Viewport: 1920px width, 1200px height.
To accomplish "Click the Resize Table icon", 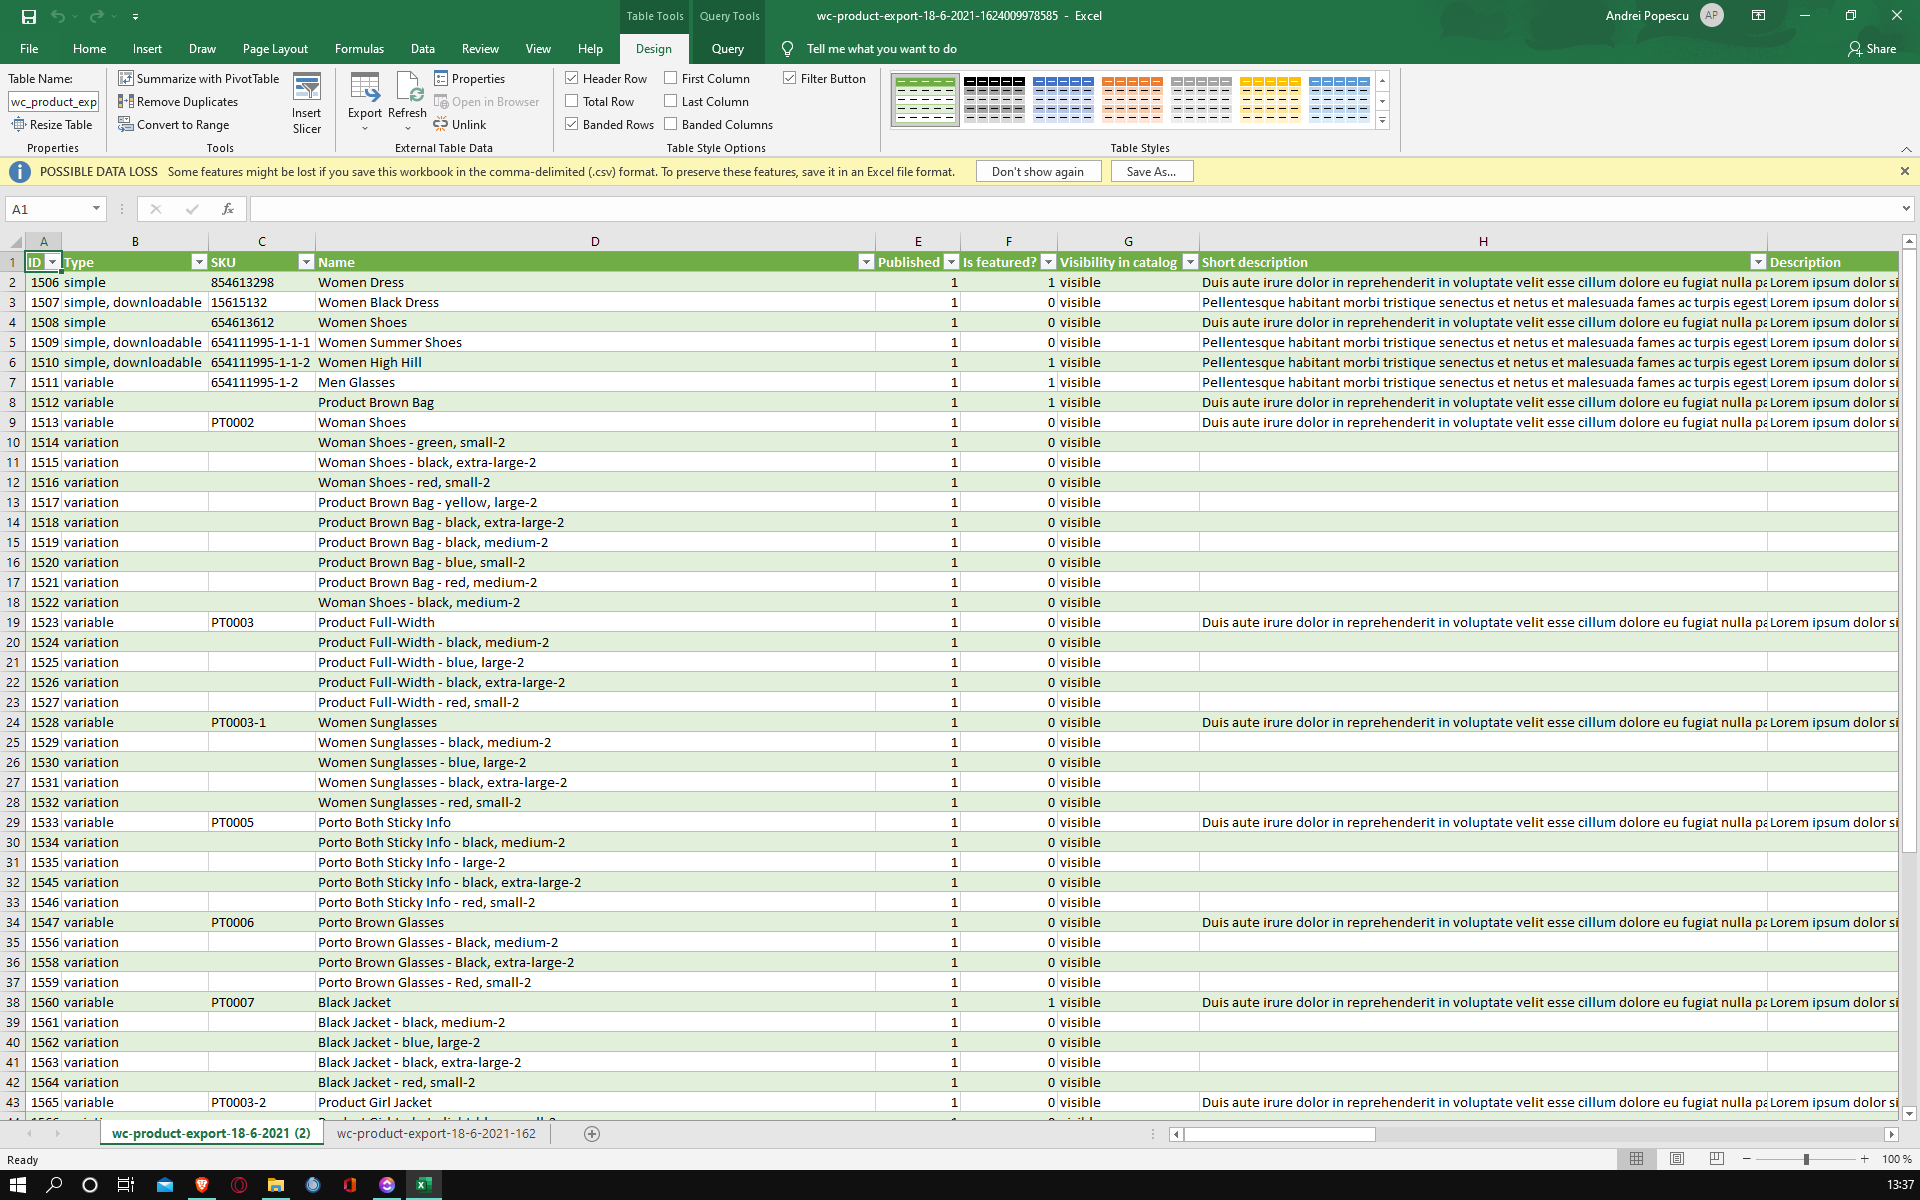I will tap(19, 124).
